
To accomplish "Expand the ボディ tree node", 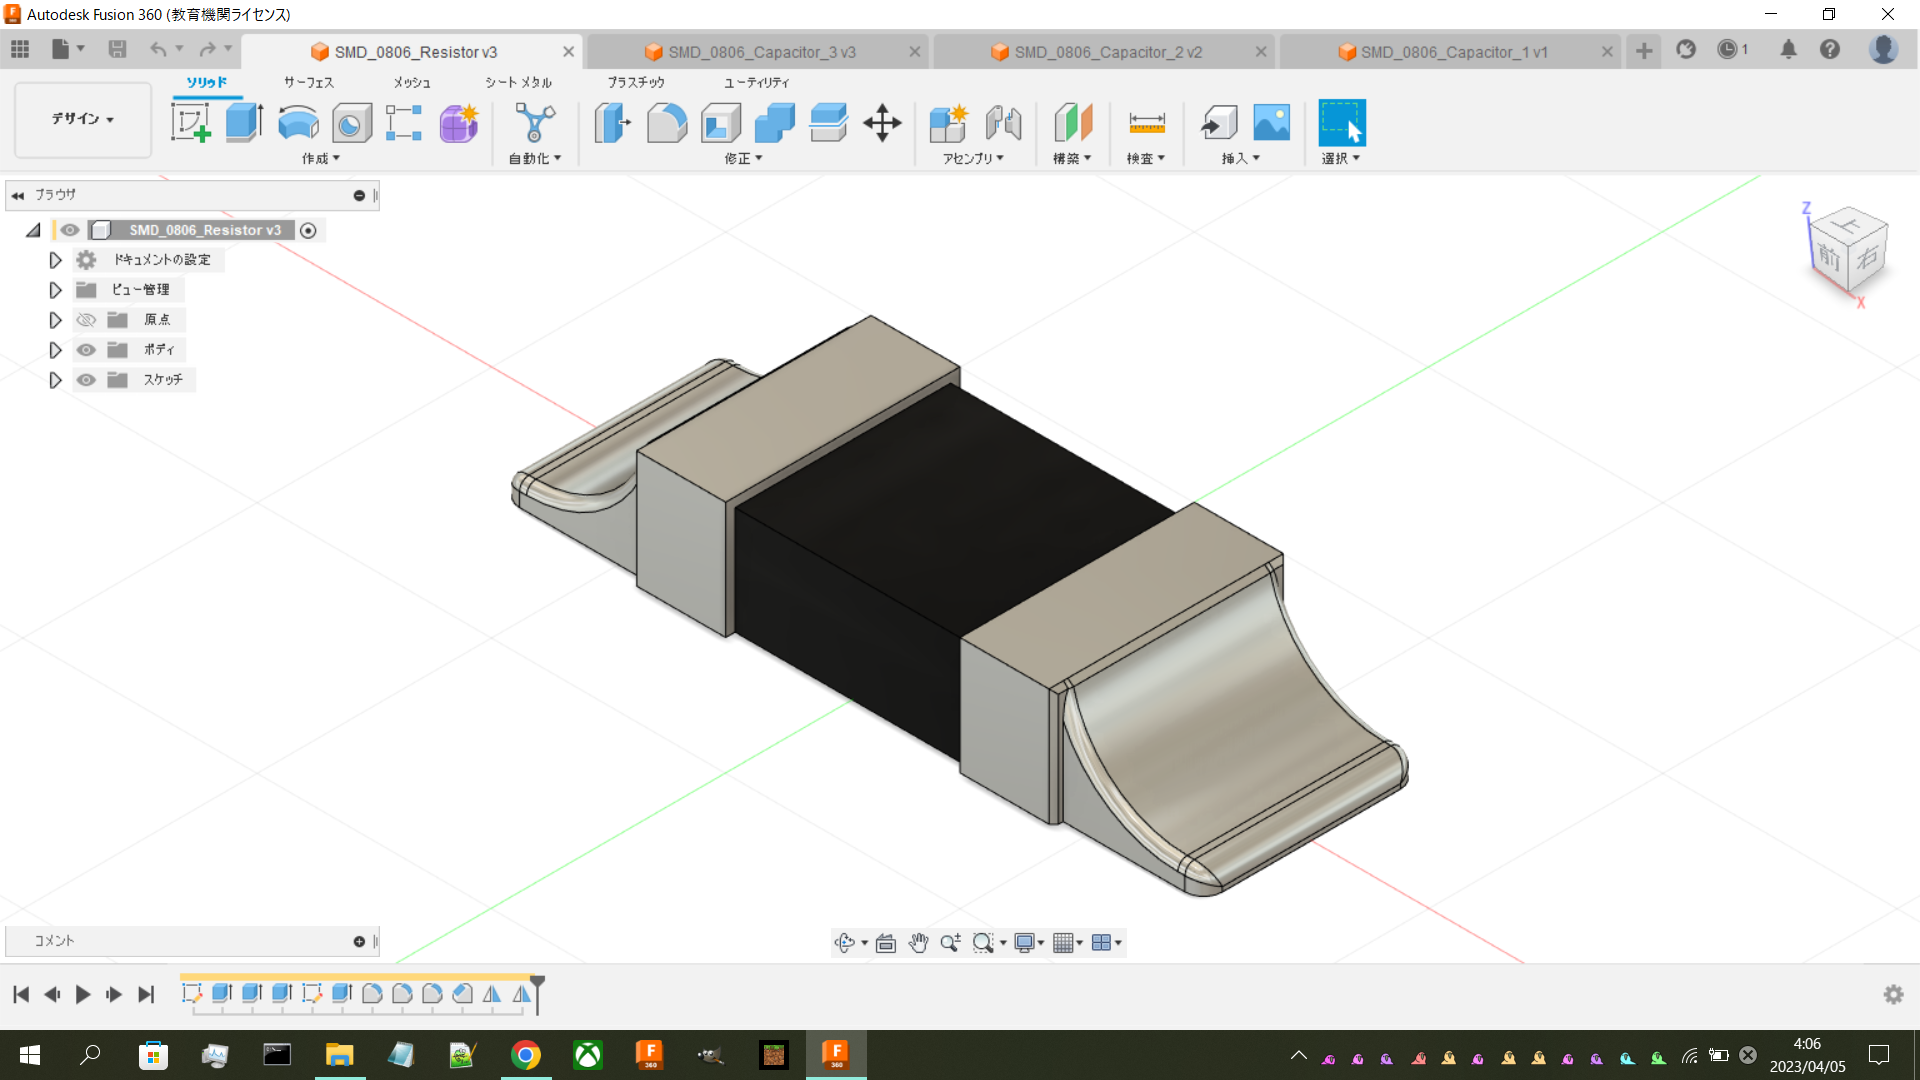I will [56, 350].
